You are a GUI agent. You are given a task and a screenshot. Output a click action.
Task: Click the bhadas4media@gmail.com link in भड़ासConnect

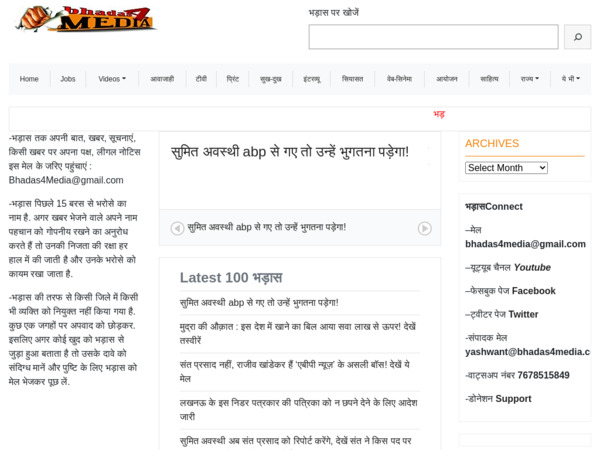(x=525, y=244)
